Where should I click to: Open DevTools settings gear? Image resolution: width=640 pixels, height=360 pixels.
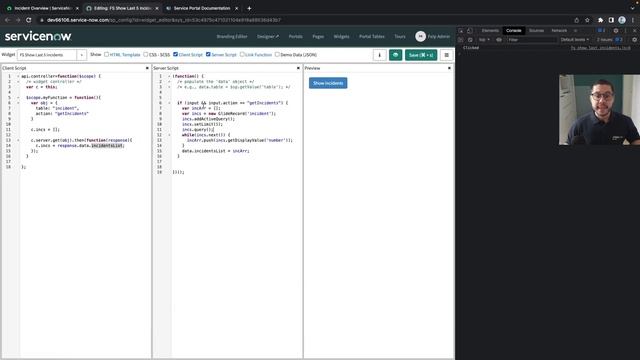tap(616, 31)
